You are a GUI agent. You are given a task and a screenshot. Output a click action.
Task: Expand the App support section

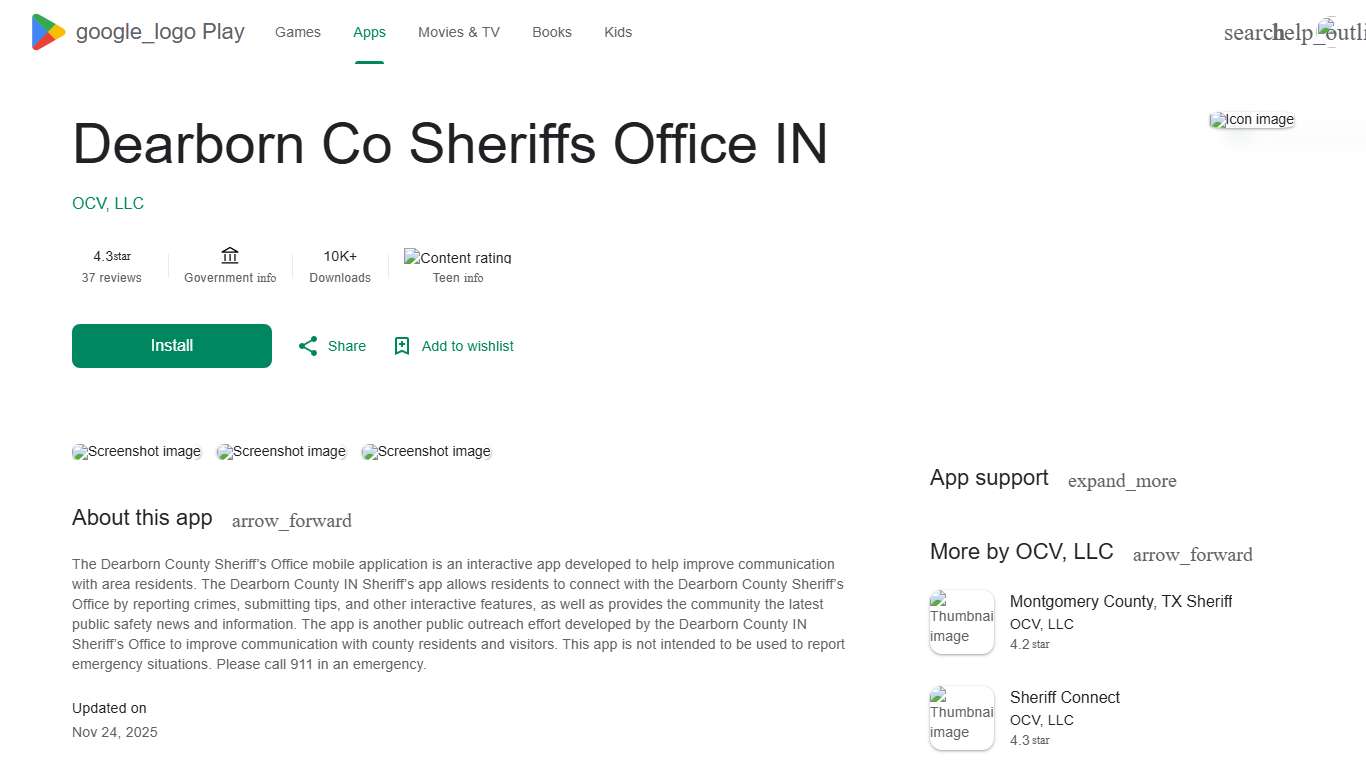1122,481
